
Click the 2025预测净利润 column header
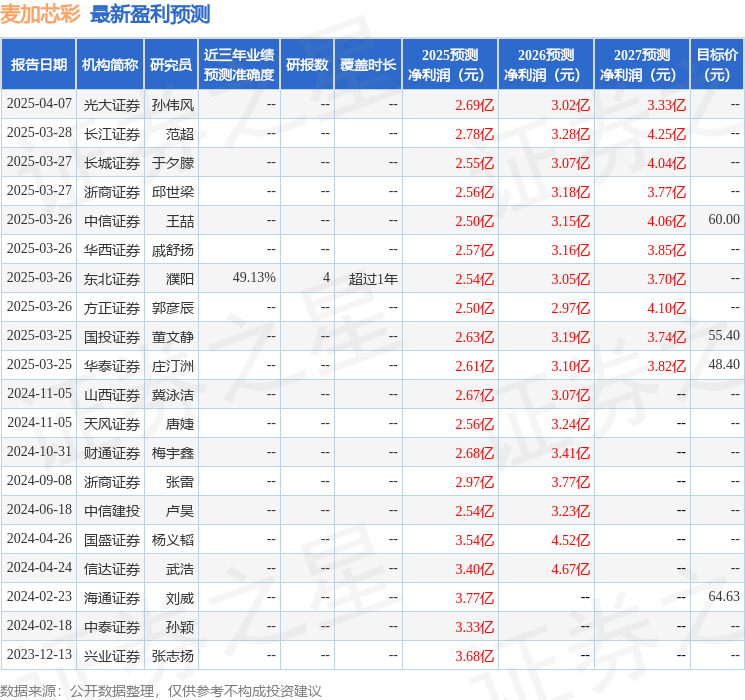pyautogui.click(x=450, y=65)
